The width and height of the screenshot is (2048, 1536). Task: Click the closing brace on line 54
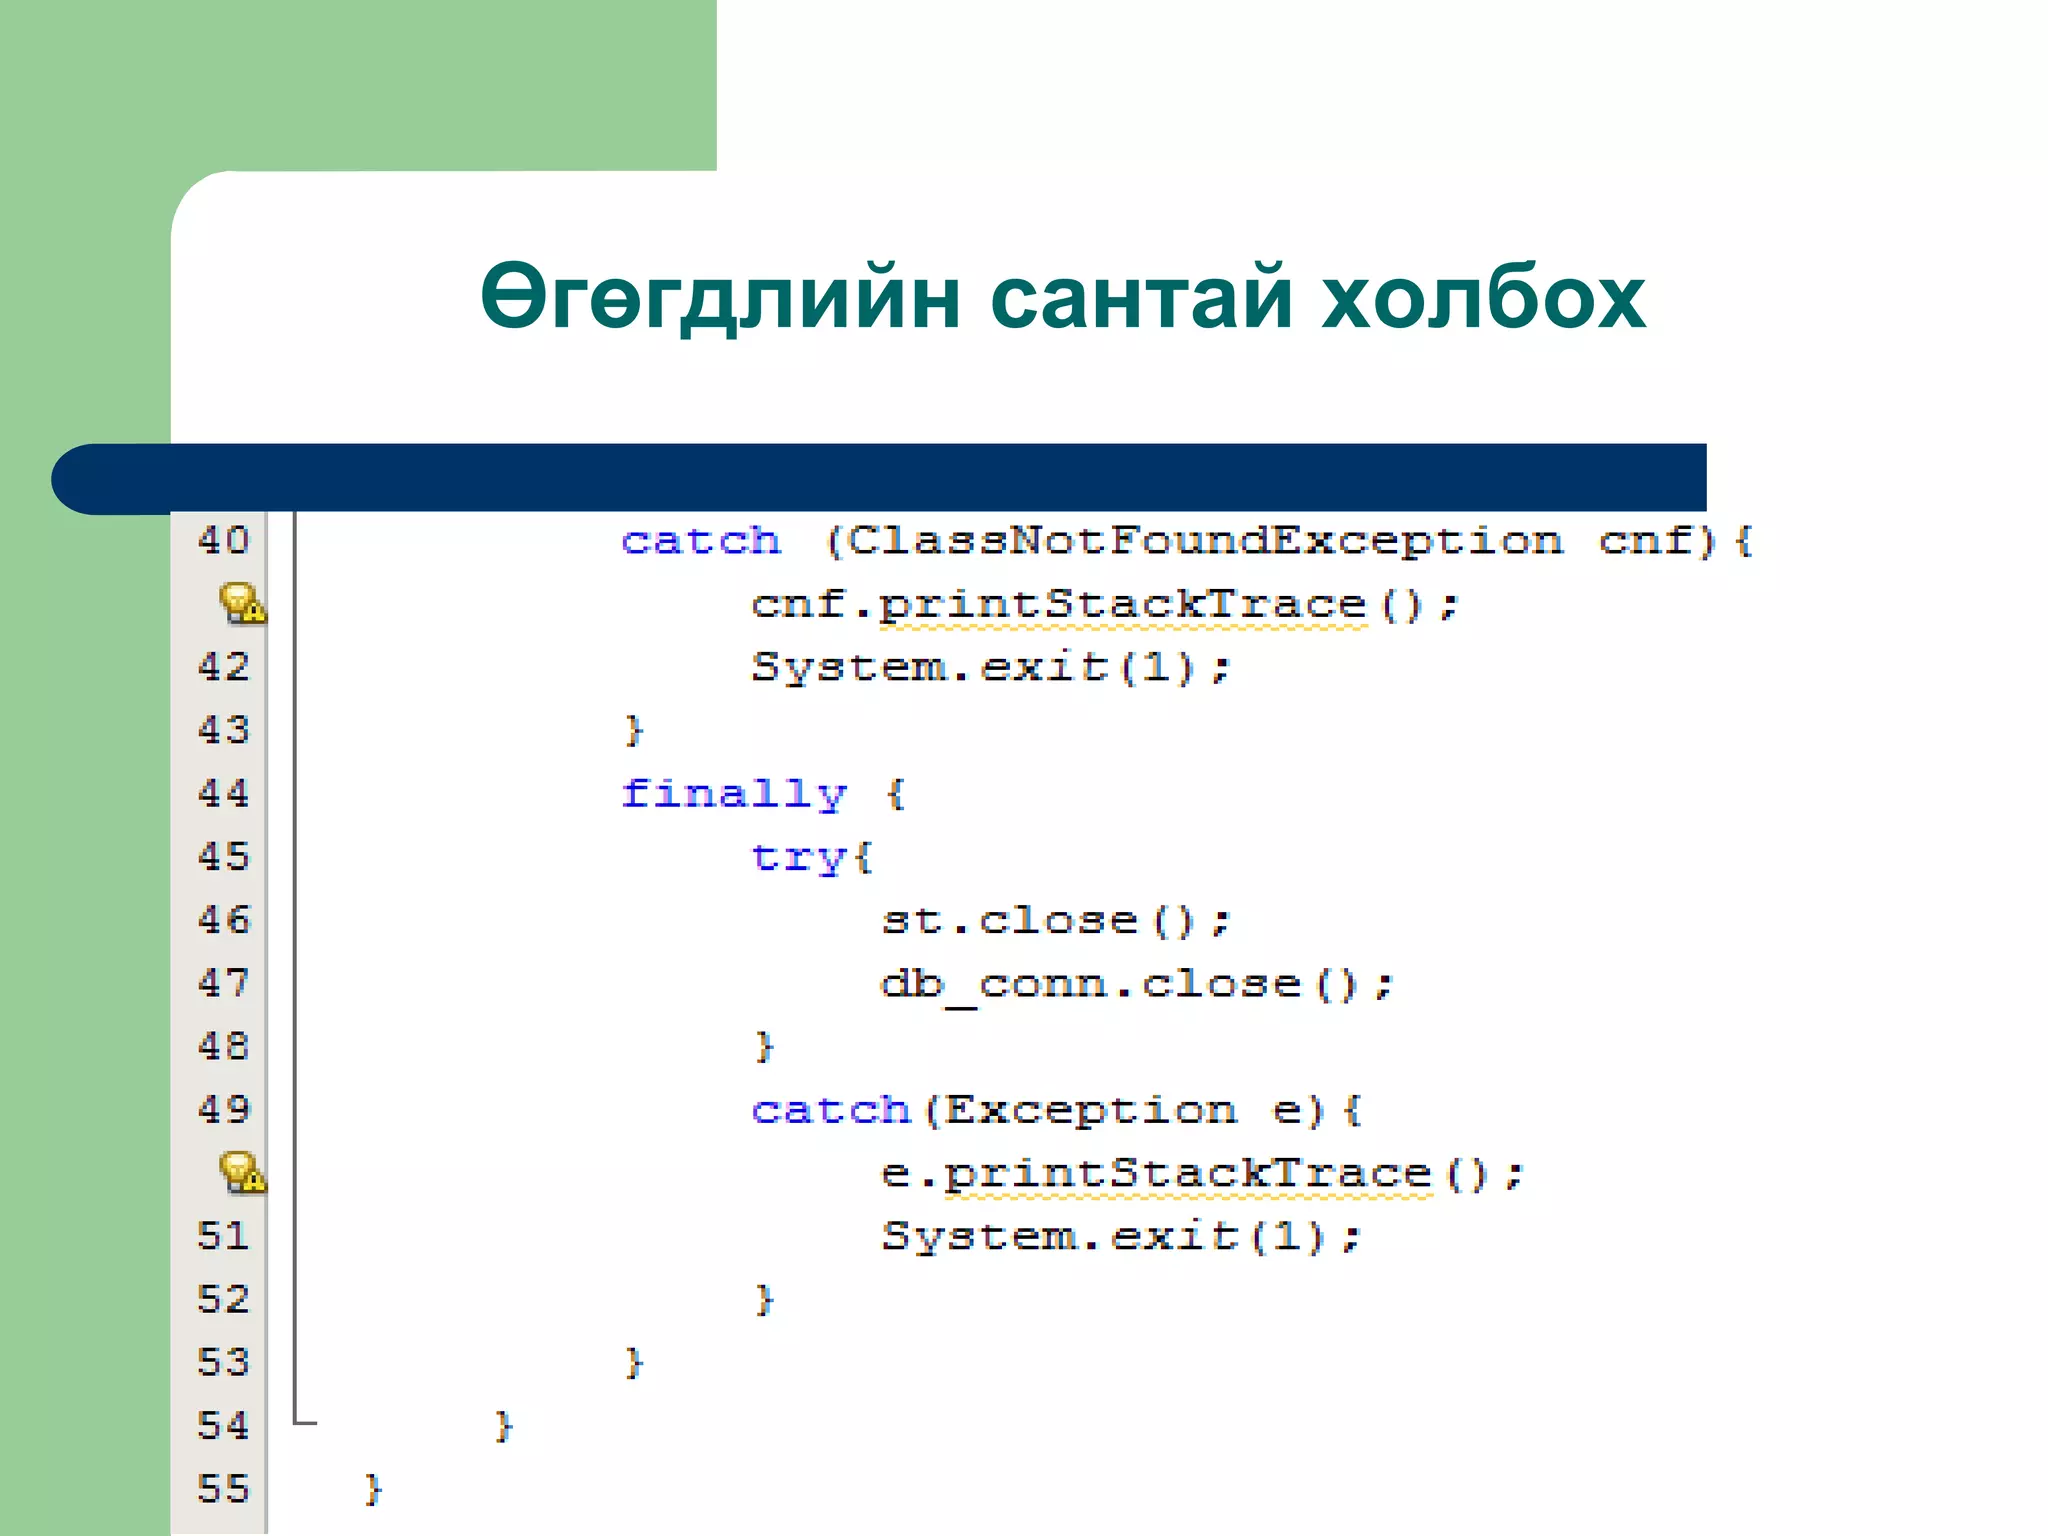coord(503,1426)
